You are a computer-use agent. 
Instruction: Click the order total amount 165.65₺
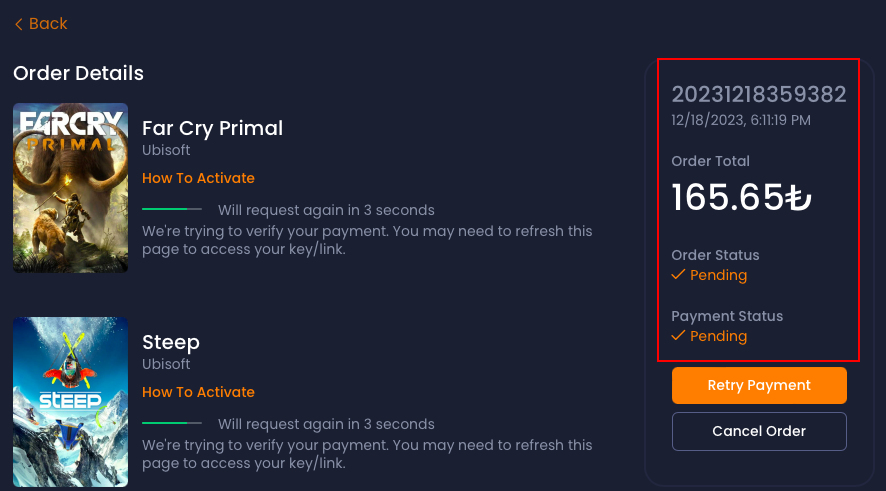click(741, 197)
